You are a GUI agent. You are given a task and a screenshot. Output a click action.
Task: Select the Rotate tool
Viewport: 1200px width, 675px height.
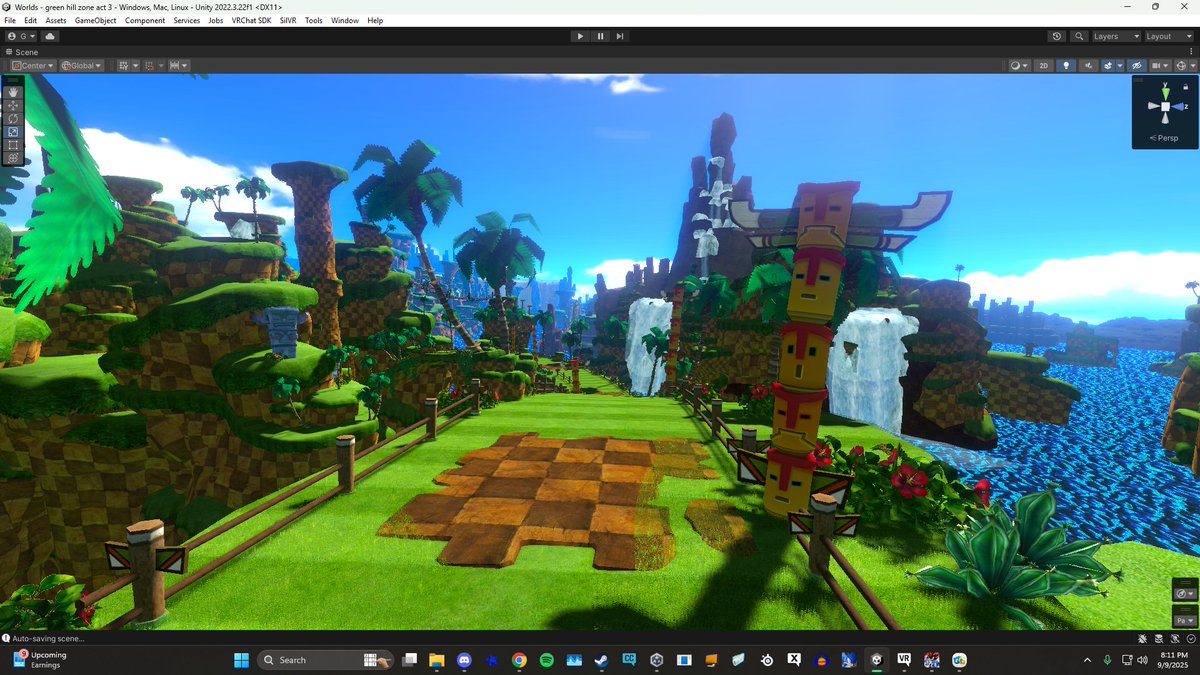coord(13,118)
